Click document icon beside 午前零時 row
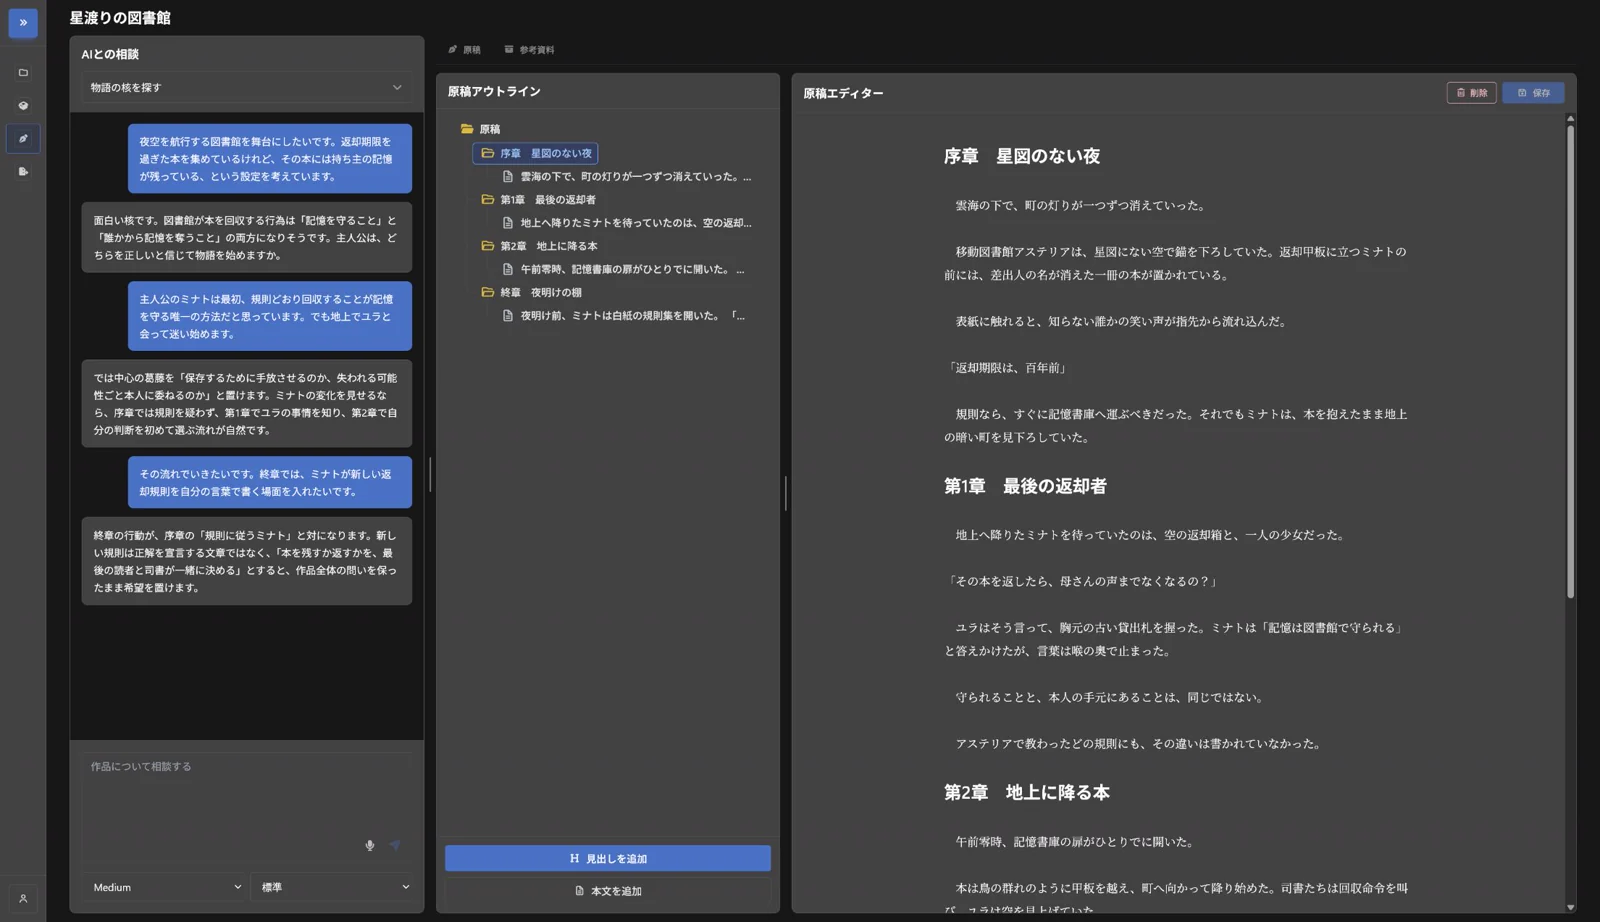The image size is (1600, 922). (x=508, y=269)
